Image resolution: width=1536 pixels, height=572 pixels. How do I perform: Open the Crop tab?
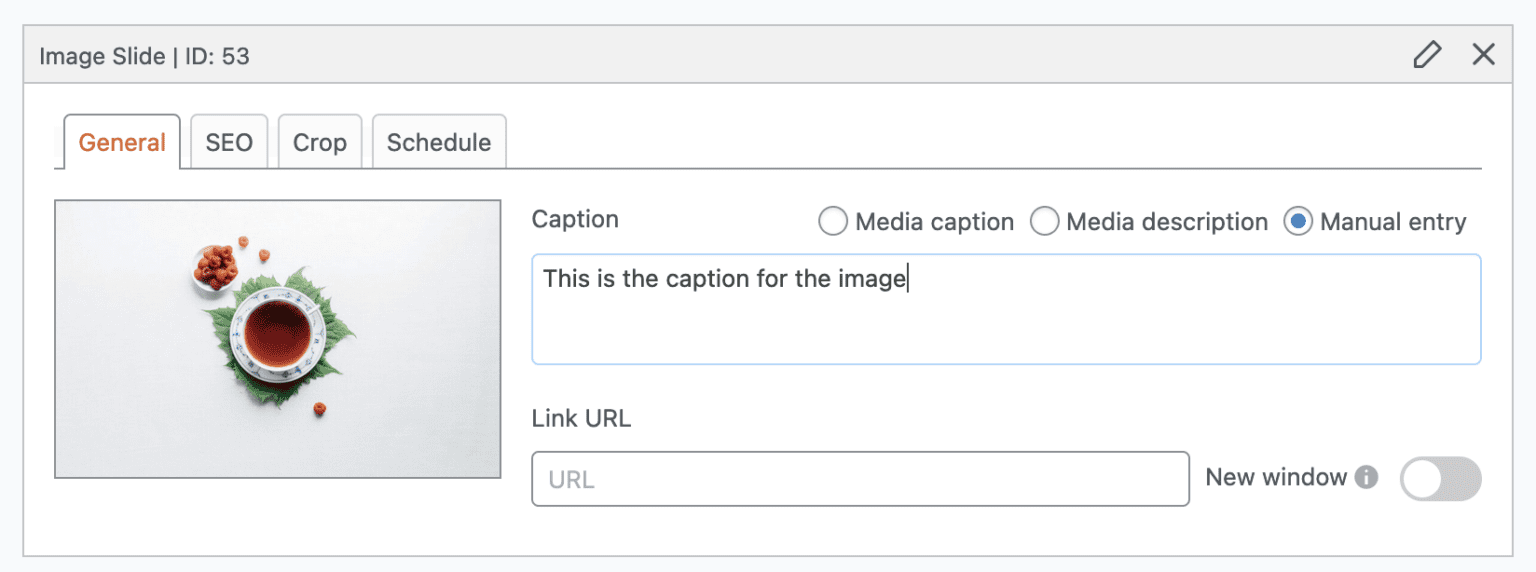point(320,142)
